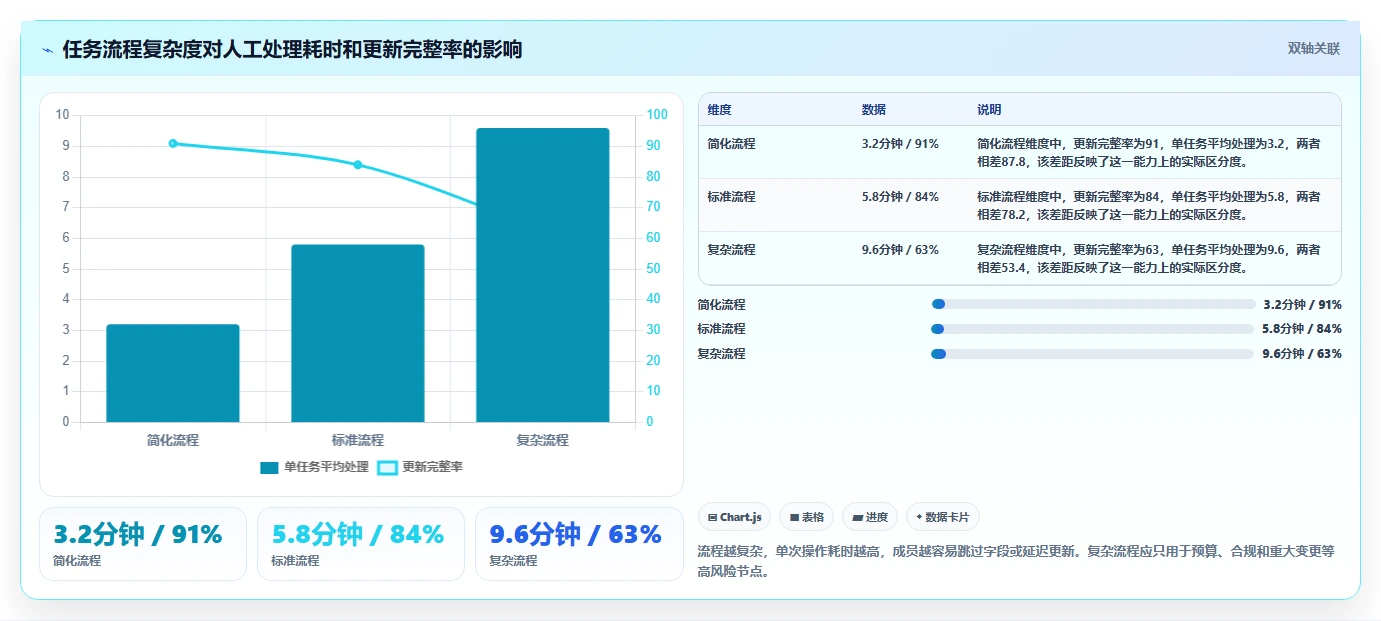Screen dimensions: 1381x621
Task: Select the Chart.js tag
Action: point(734,517)
